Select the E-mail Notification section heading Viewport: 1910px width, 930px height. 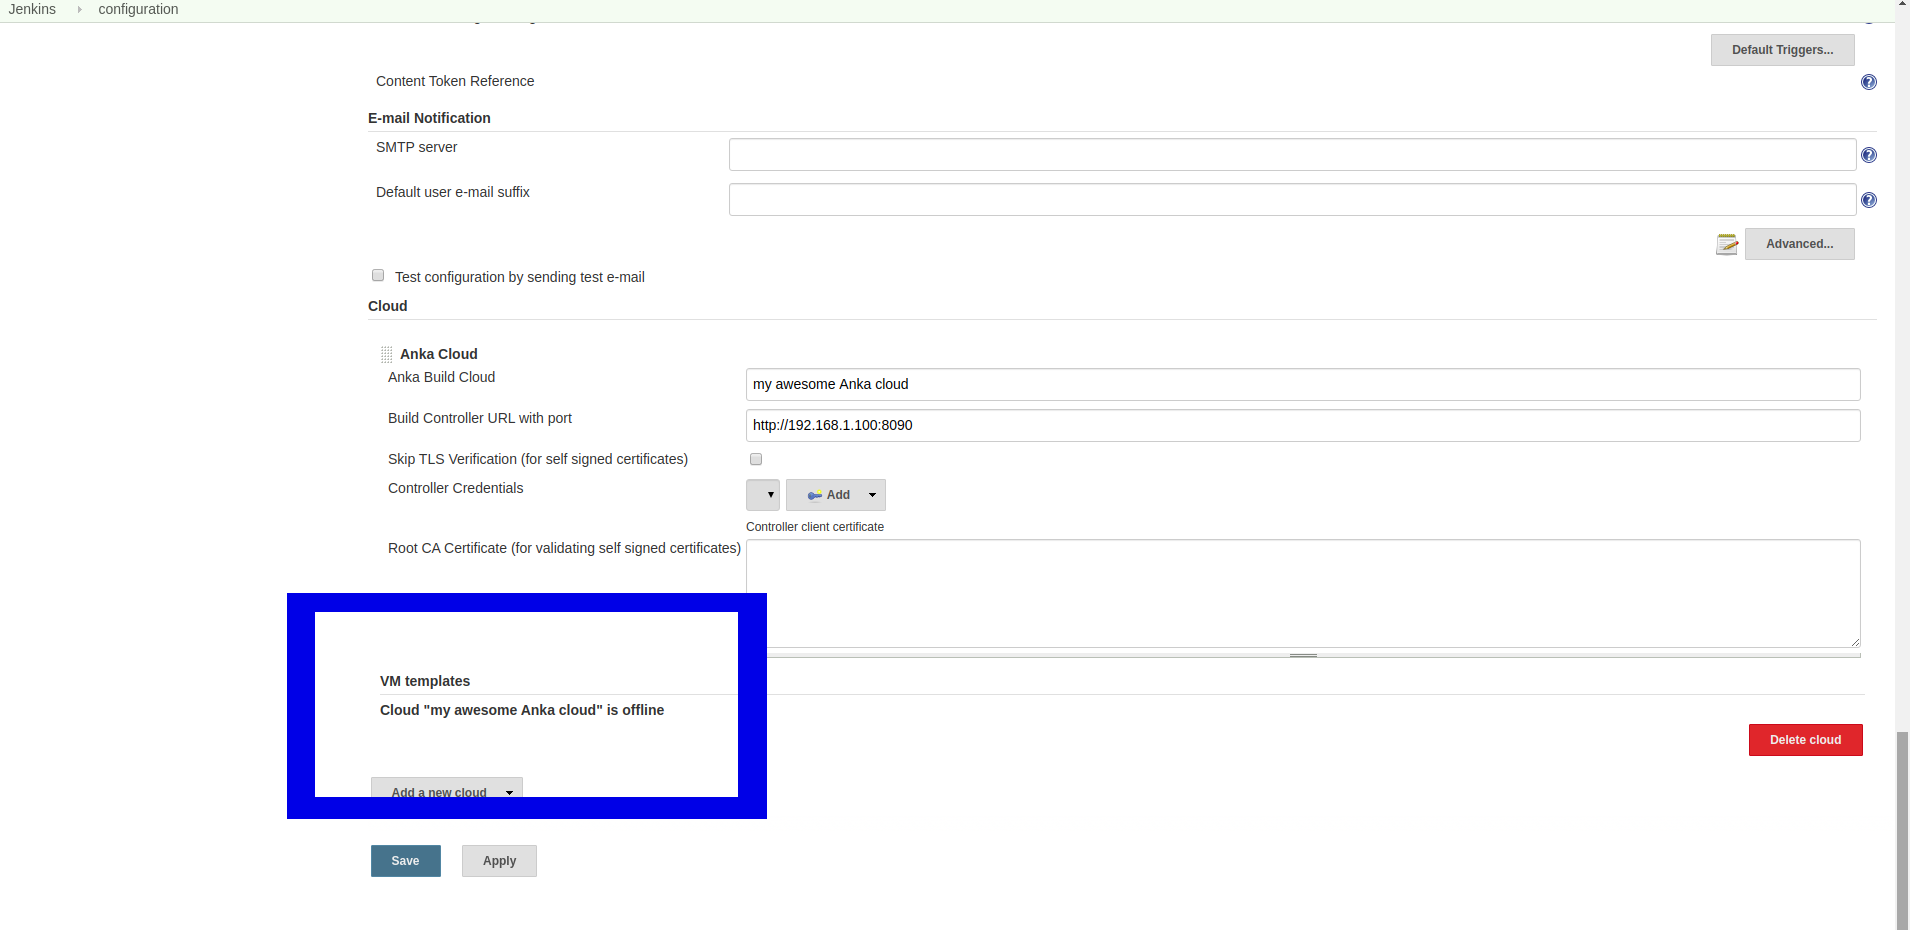429,118
